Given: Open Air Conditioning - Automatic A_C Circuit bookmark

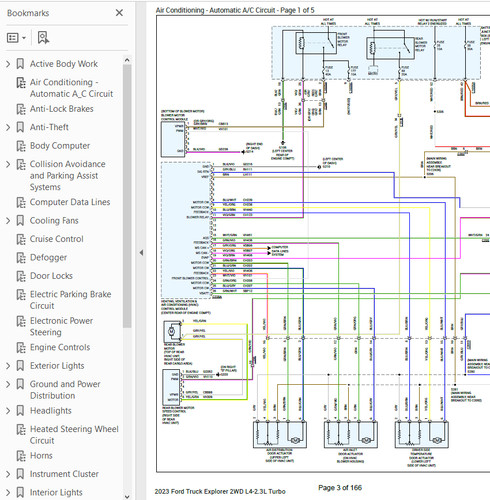Looking at the screenshot, I should [71, 88].
